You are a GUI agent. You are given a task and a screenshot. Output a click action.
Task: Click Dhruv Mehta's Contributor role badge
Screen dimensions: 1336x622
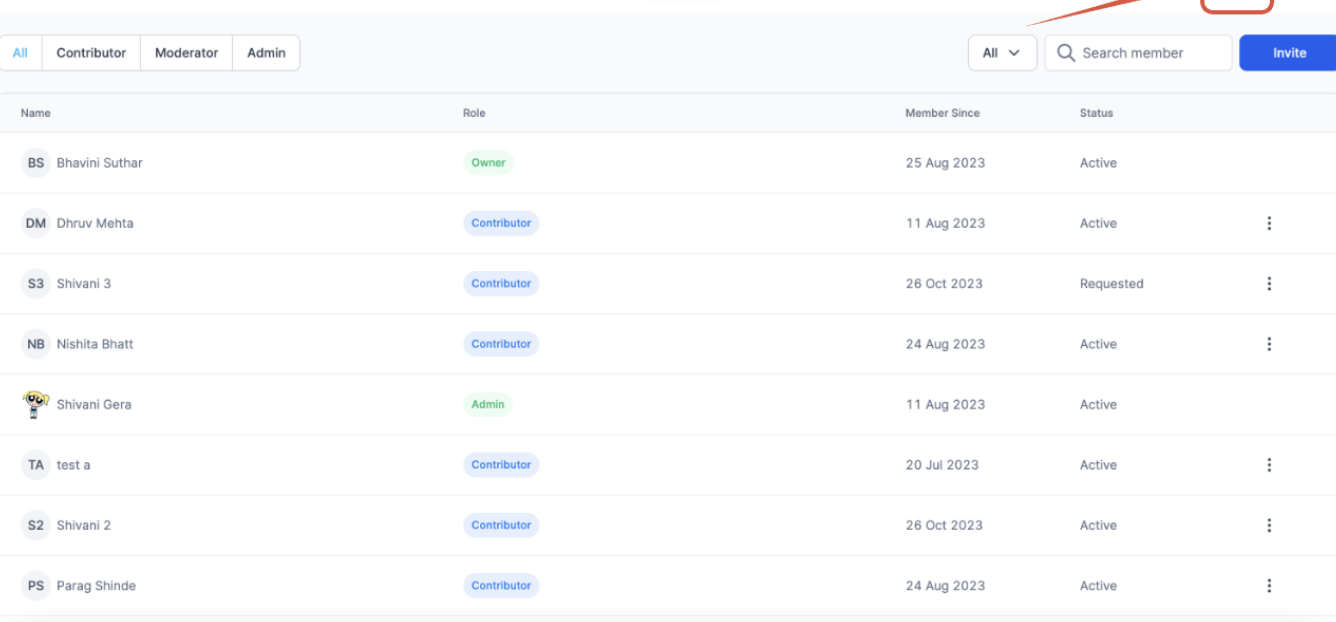[x=501, y=223]
